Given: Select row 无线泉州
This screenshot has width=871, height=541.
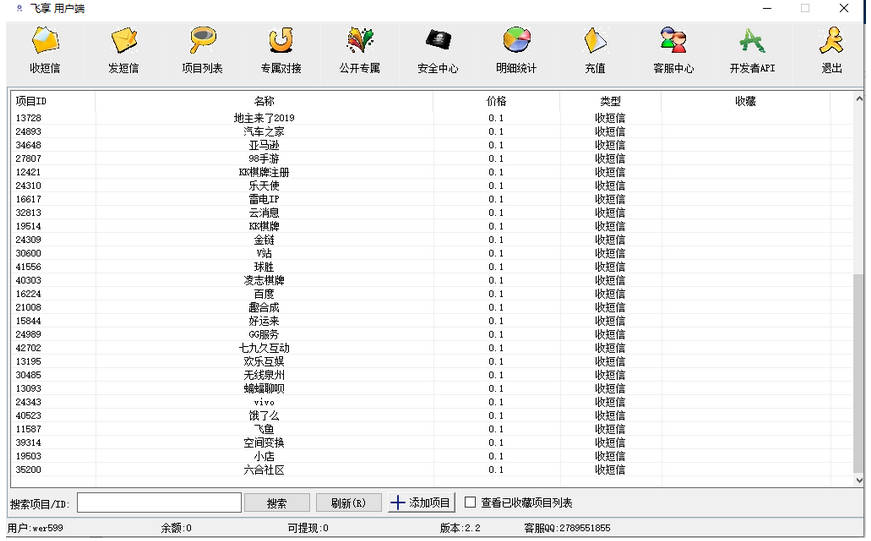Looking at the screenshot, I should [x=432, y=374].
